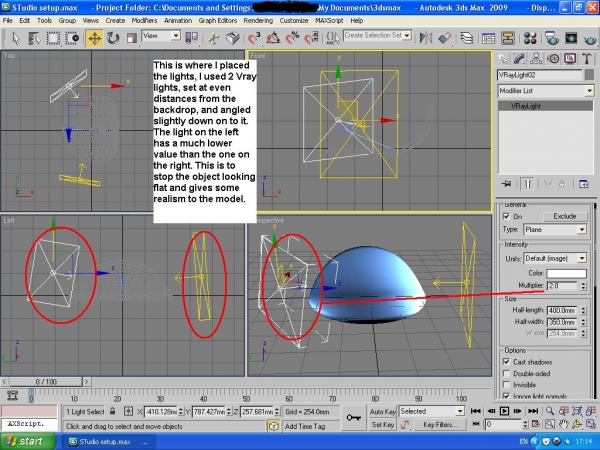Image resolution: width=600 pixels, height=450 pixels.
Task: Open the Hierarchy command panel
Action: point(536,59)
